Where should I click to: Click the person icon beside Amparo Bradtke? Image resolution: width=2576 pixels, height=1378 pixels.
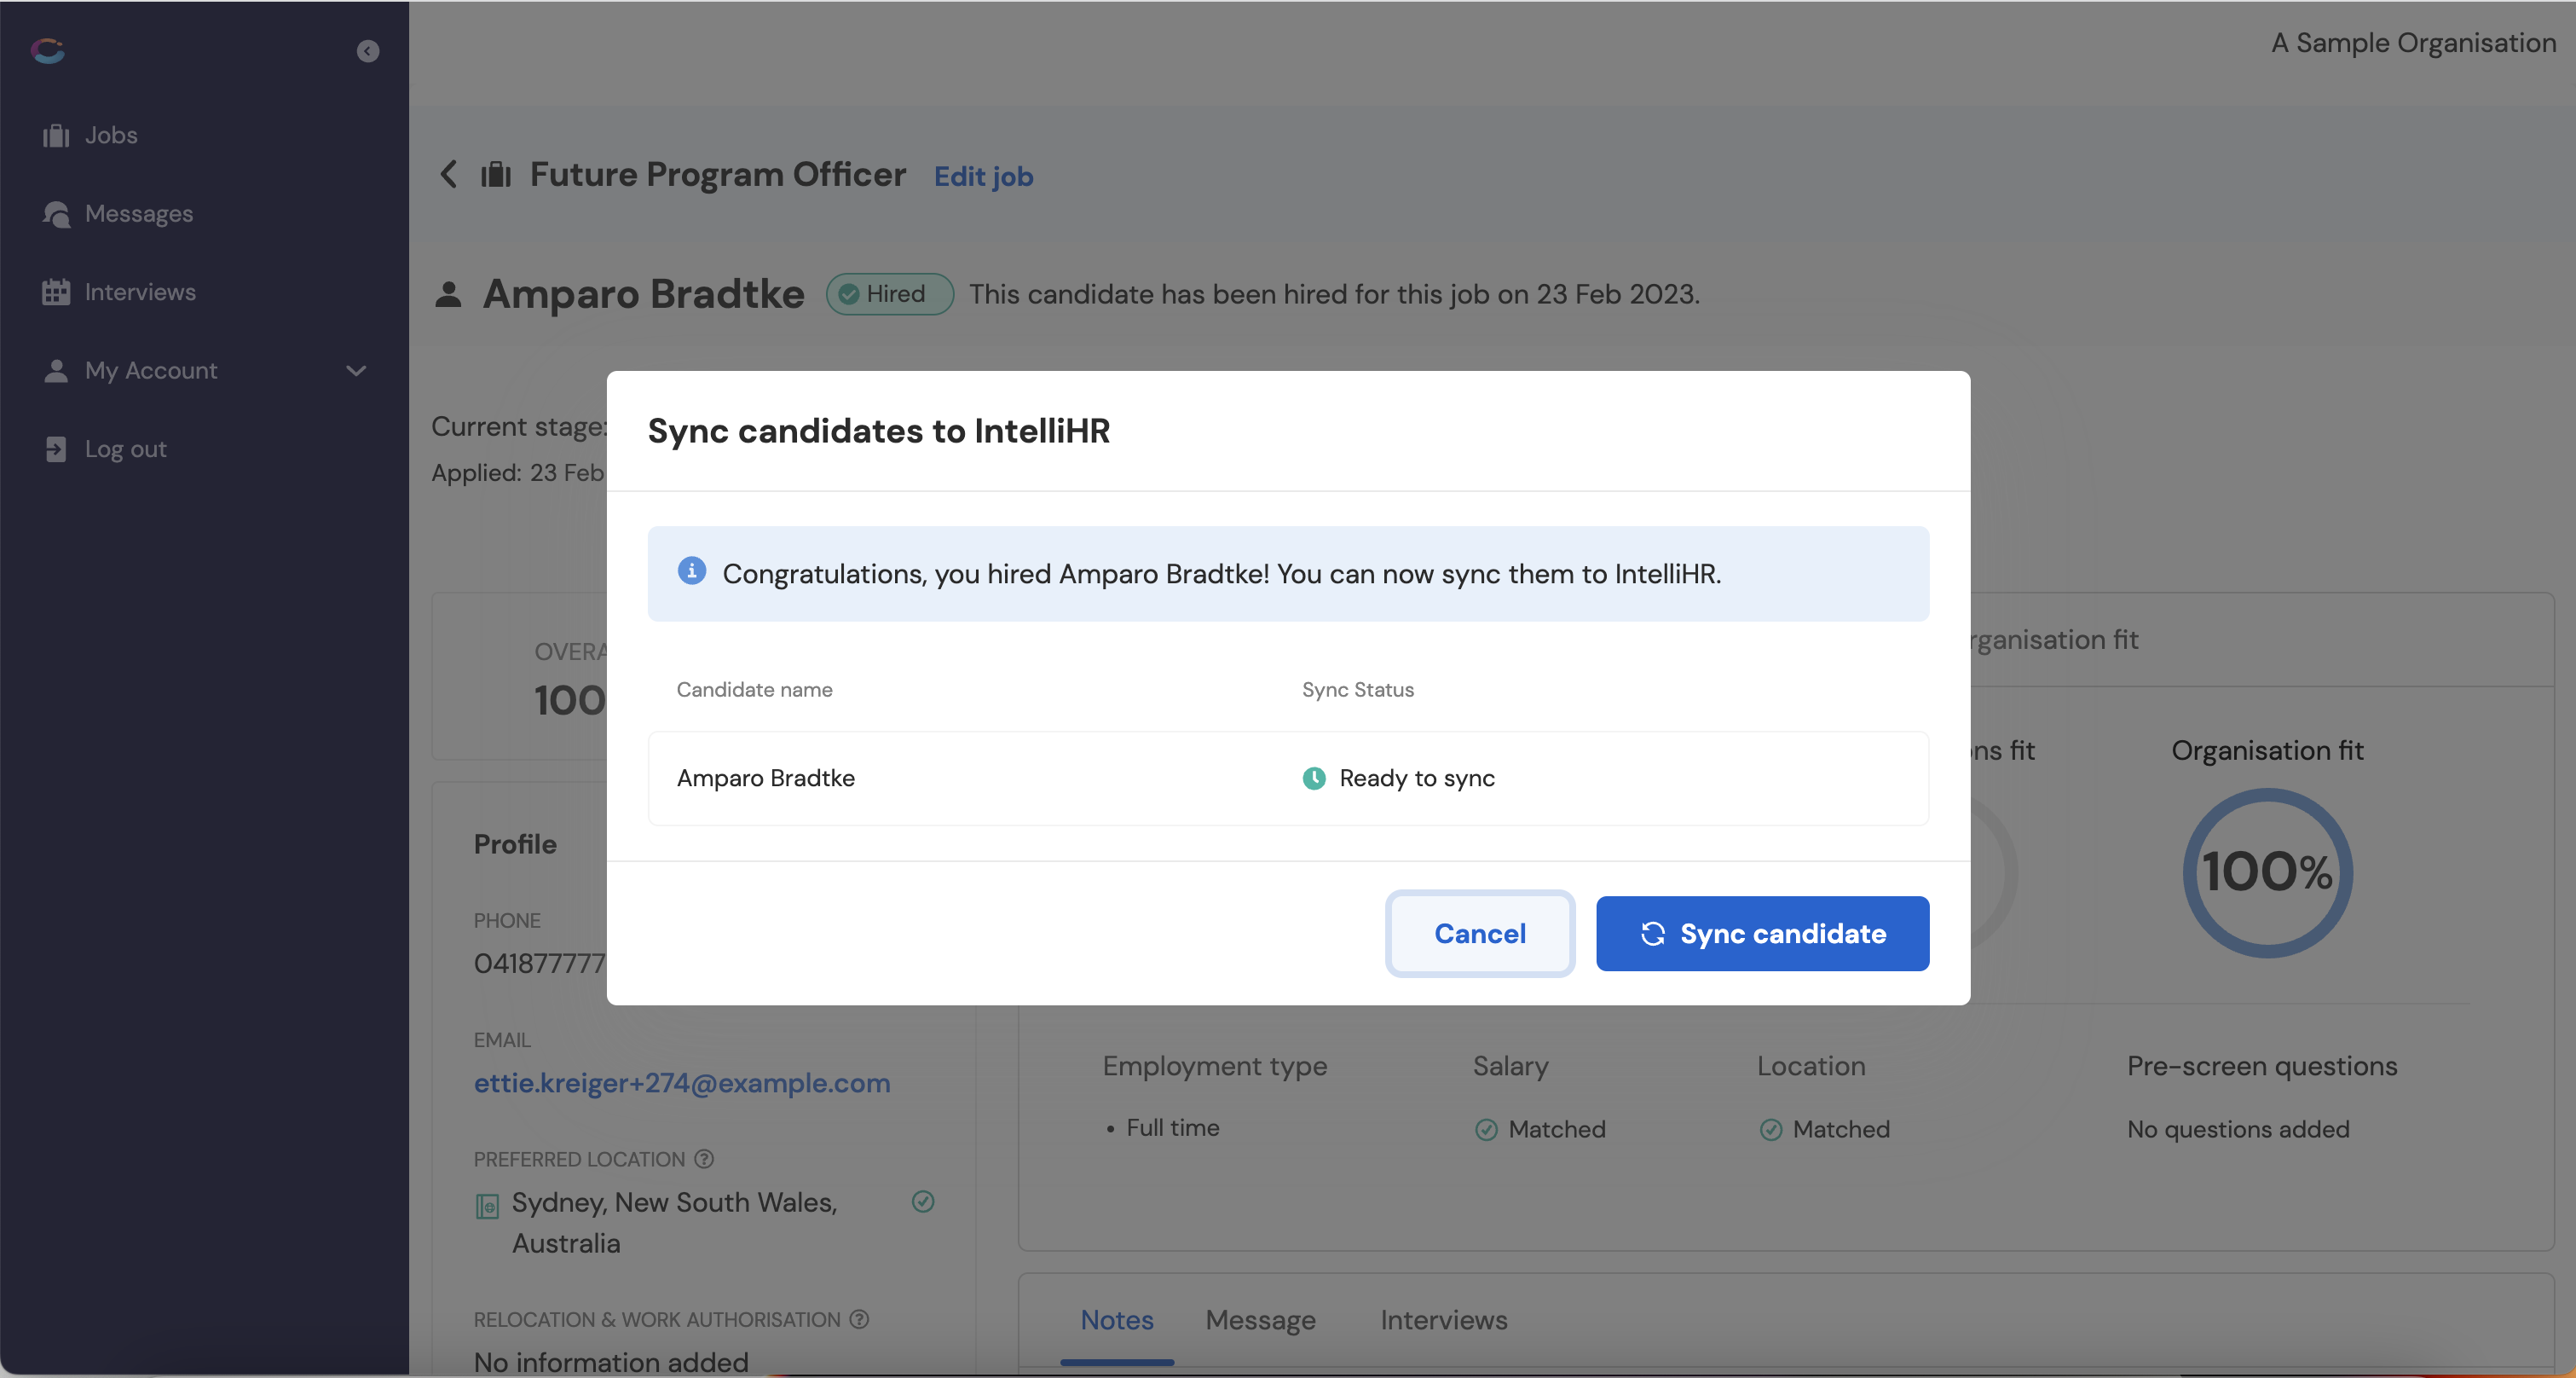pos(448,294)
